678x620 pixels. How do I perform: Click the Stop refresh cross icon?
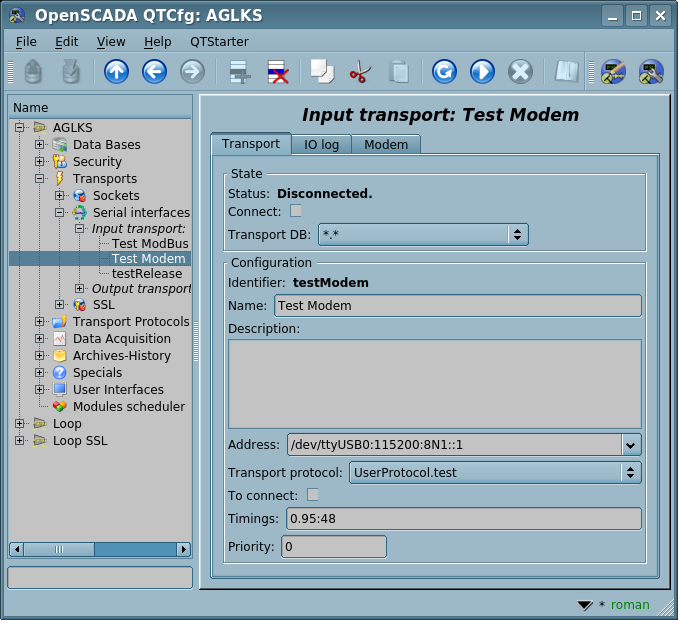(x=520, y=72)
